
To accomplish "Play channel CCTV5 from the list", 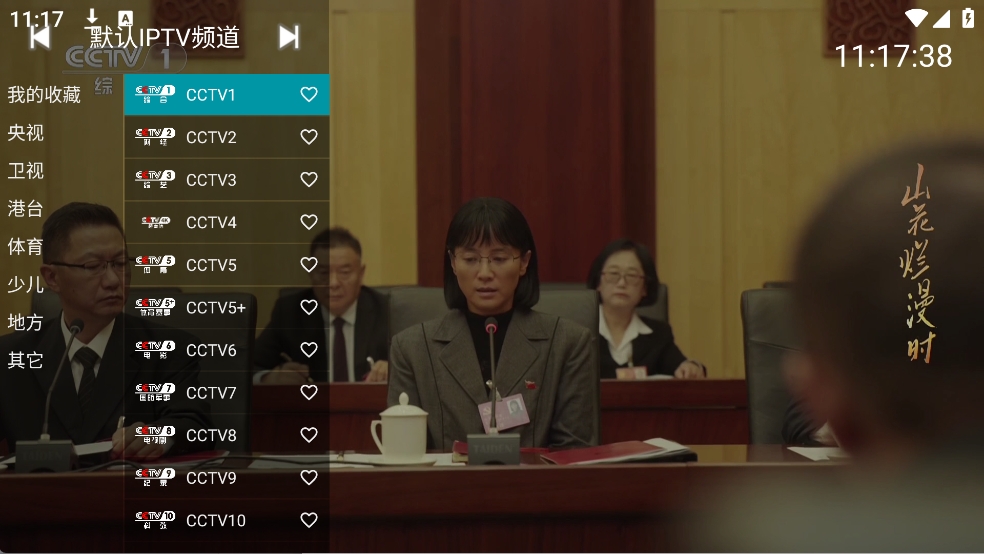I will 227,265.
